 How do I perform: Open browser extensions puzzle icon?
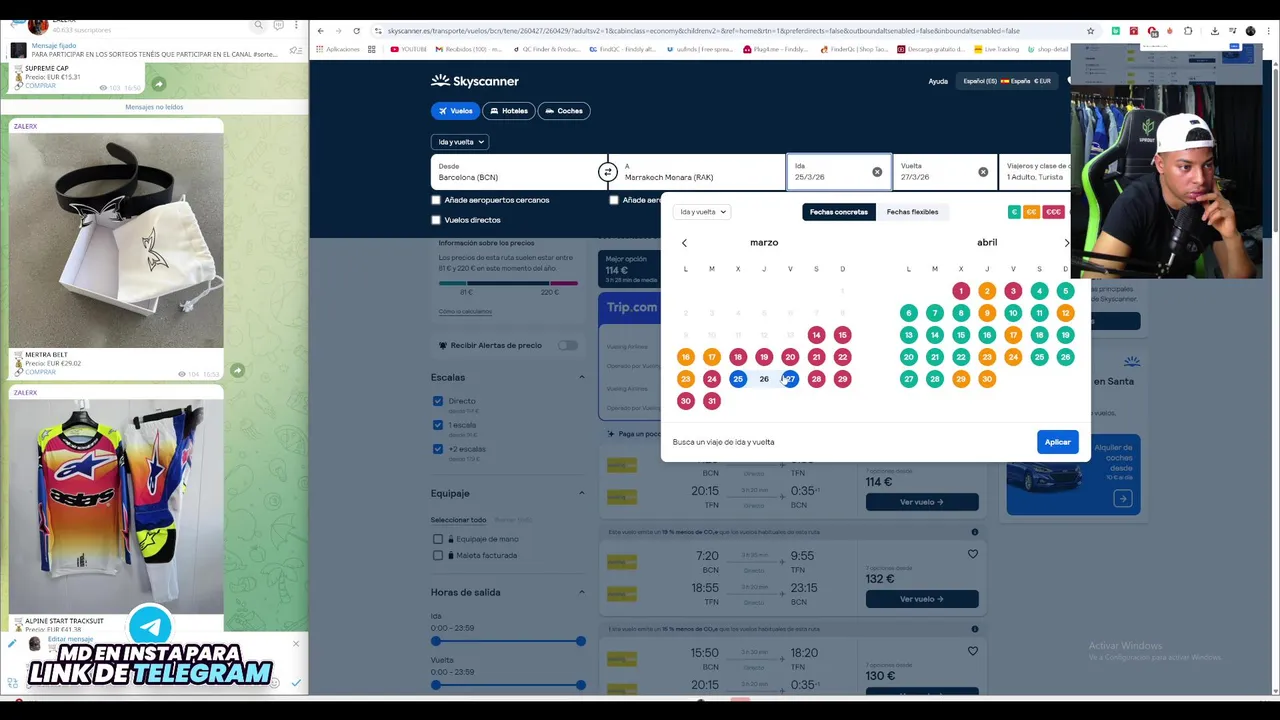coord(1188,31)
